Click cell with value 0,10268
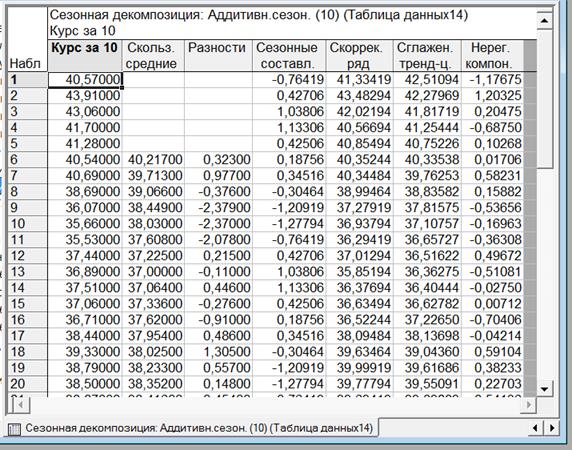572x450 pixels. [492, 144]
